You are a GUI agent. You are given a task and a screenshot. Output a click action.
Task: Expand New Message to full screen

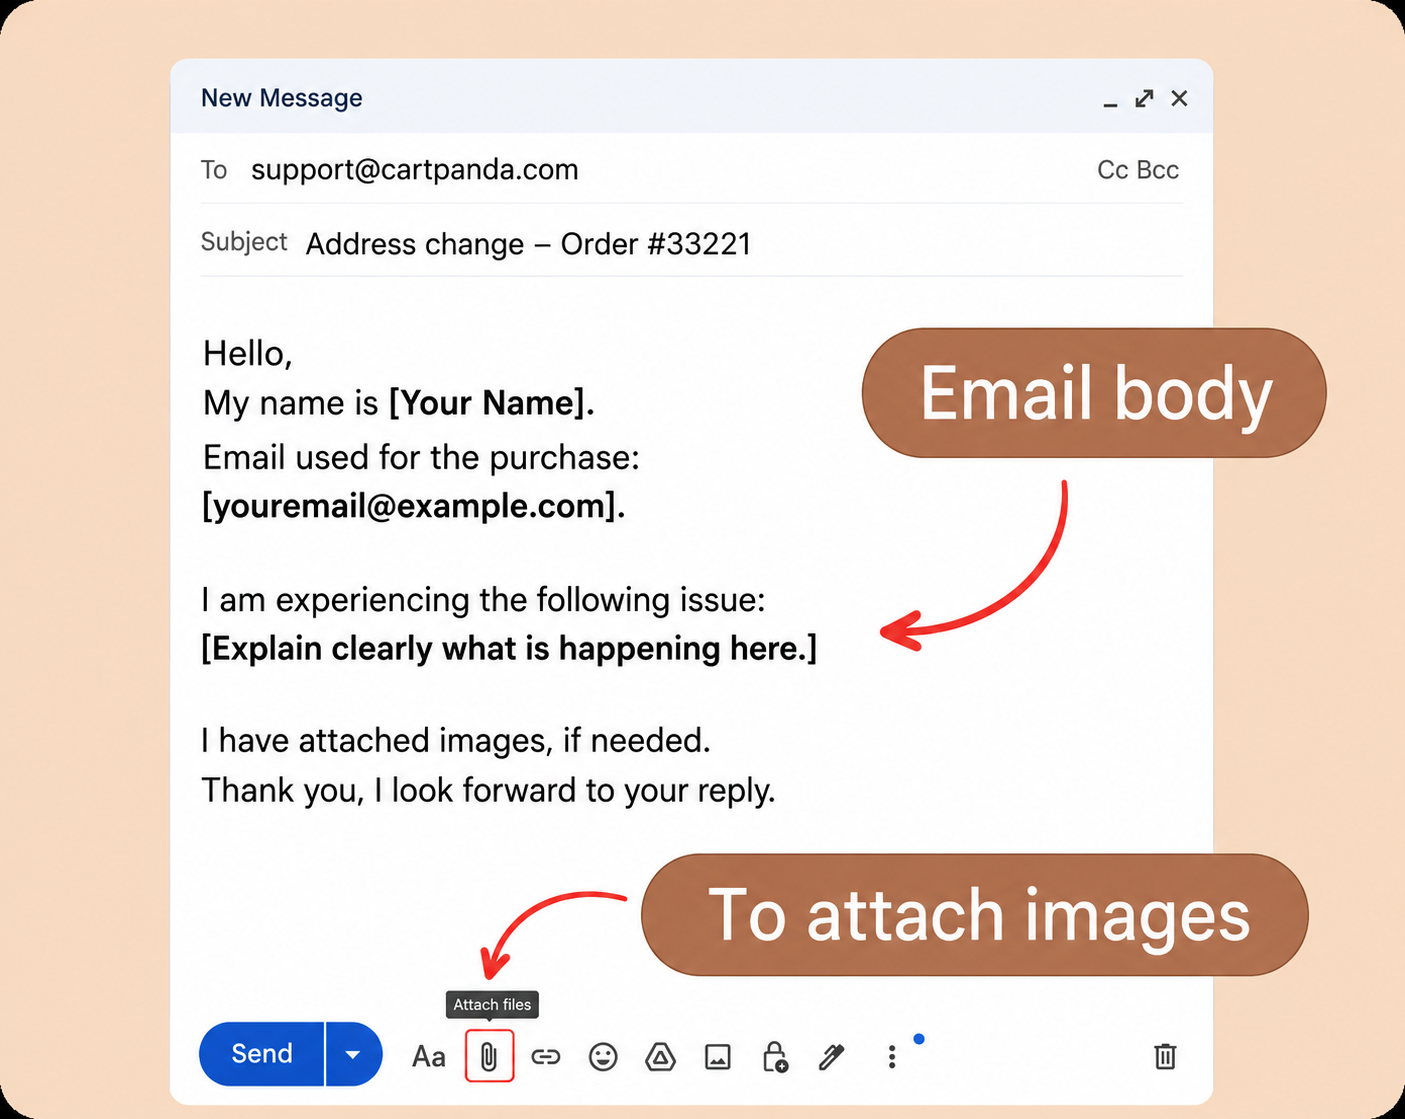[1144, 98]
